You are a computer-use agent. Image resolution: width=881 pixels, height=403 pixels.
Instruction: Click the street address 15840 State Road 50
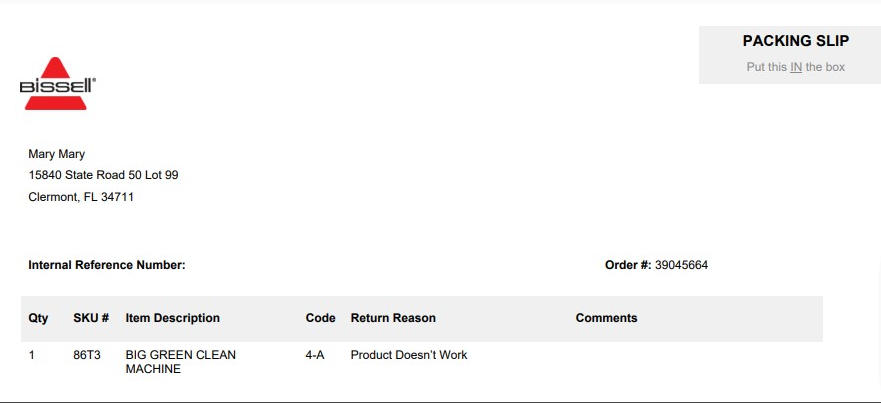point(103,175)
